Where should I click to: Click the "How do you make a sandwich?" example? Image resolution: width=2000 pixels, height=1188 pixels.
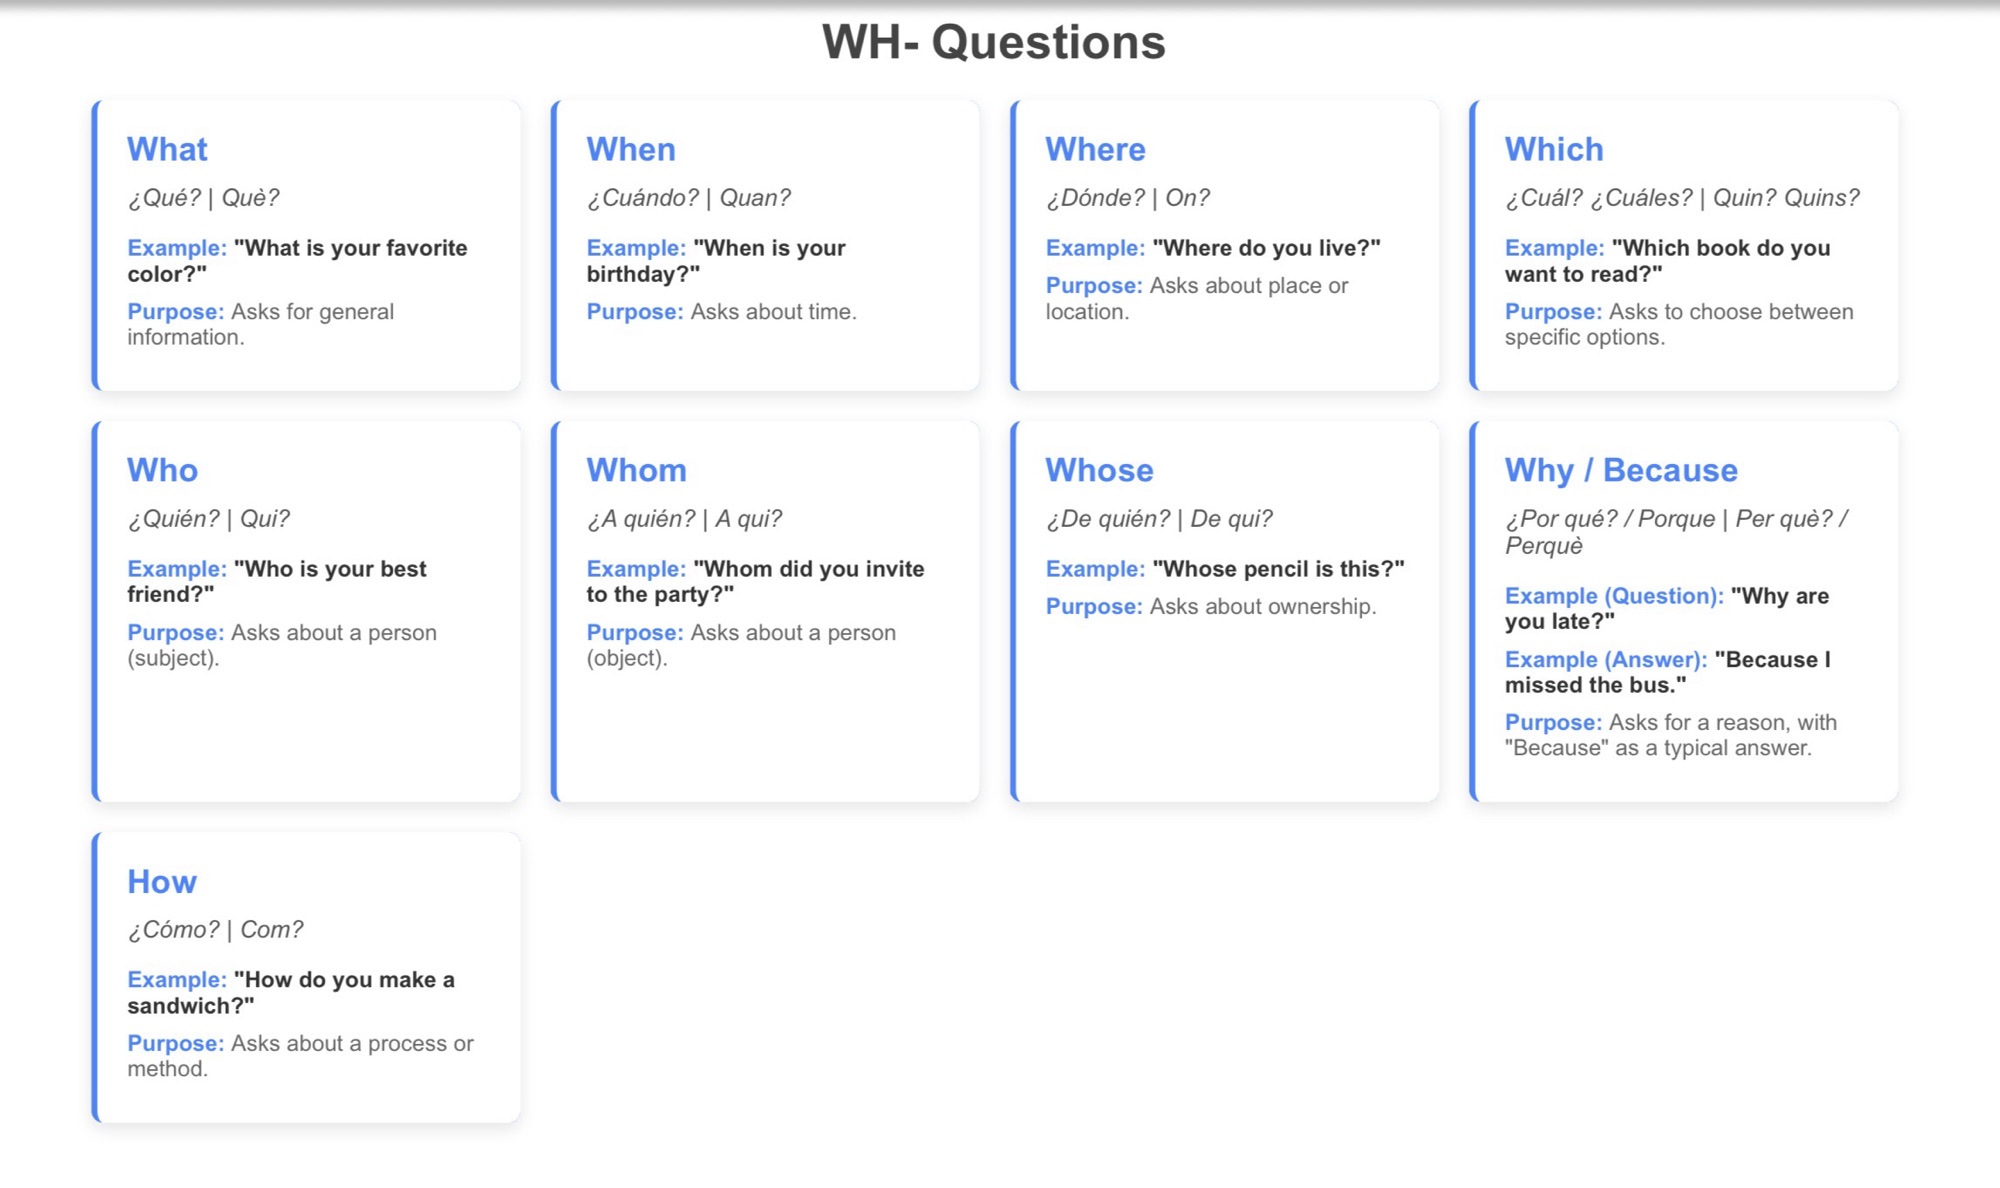(x=291, y=992)
